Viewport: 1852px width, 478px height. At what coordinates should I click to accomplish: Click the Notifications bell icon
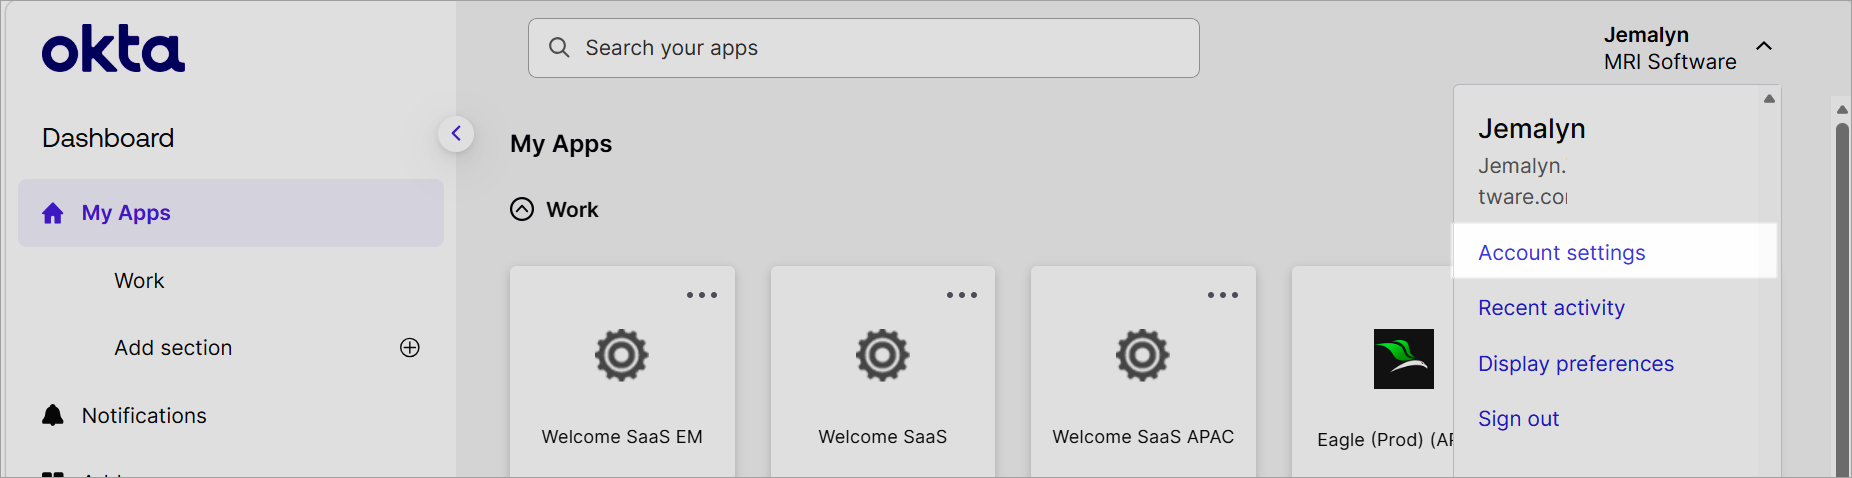coord(53,415)
